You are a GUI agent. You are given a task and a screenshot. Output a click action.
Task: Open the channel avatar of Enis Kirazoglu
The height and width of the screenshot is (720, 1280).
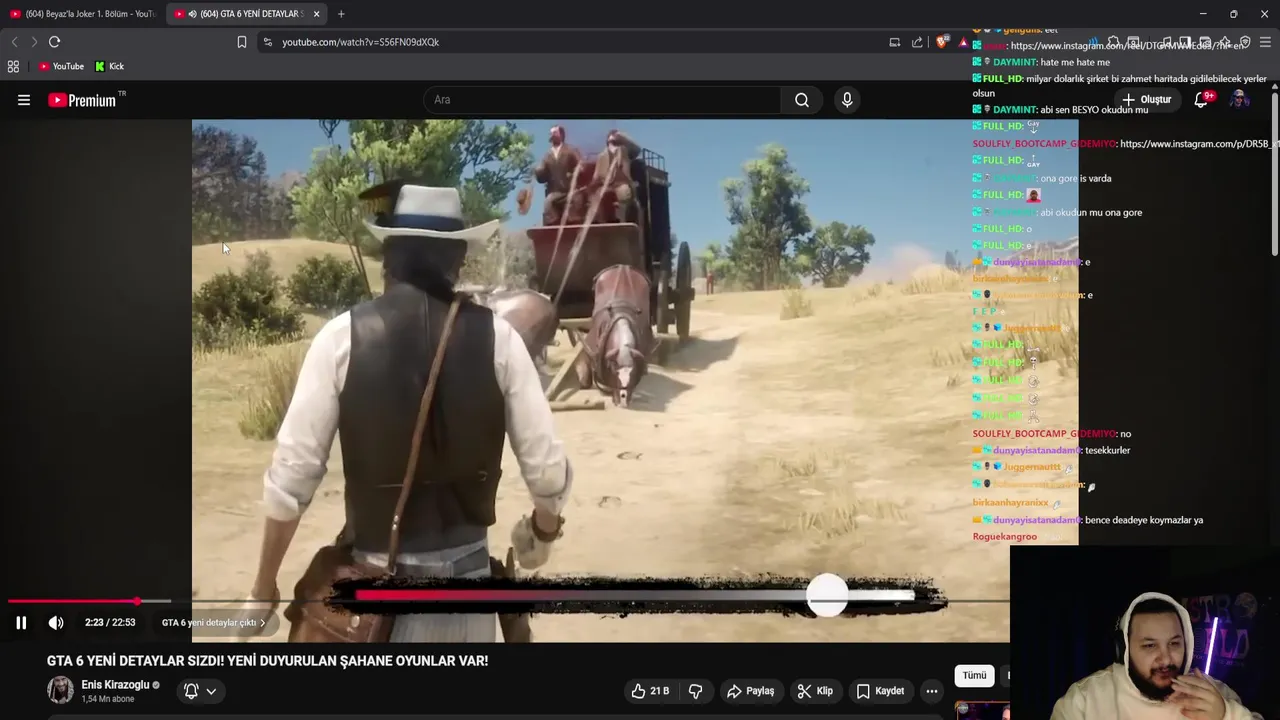pos(60,690)
